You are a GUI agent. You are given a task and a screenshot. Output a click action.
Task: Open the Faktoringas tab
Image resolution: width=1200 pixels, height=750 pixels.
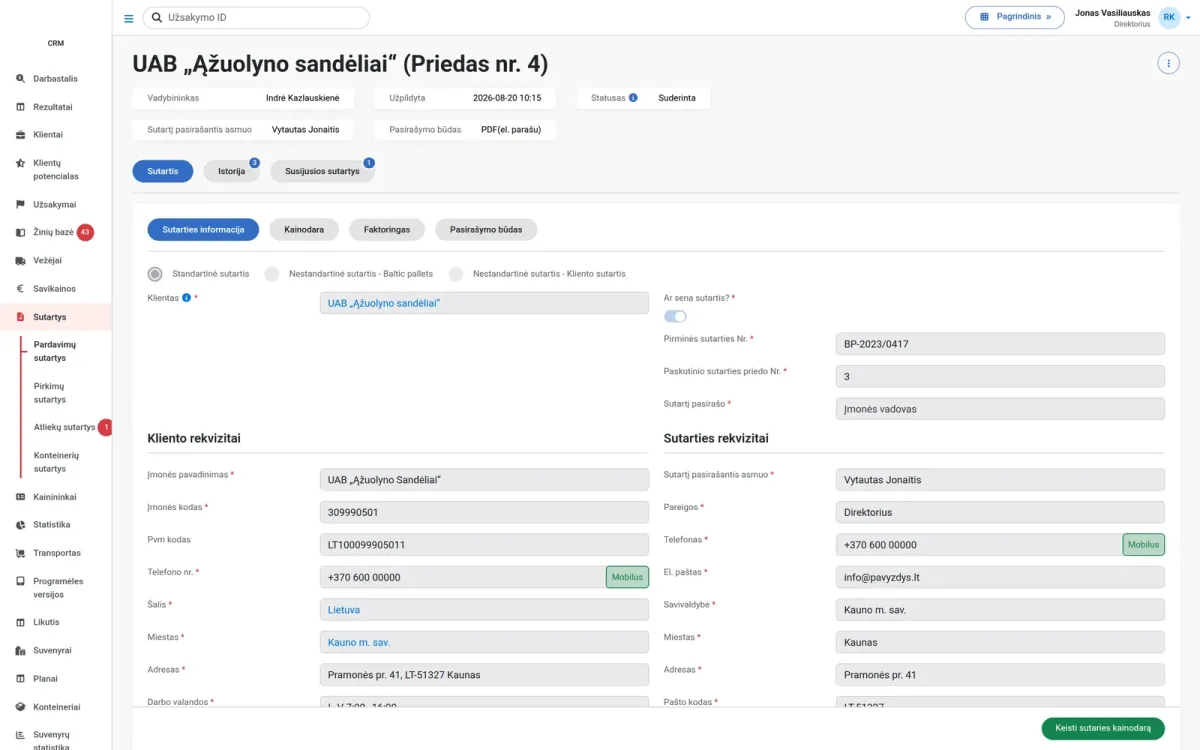point(387,230)
